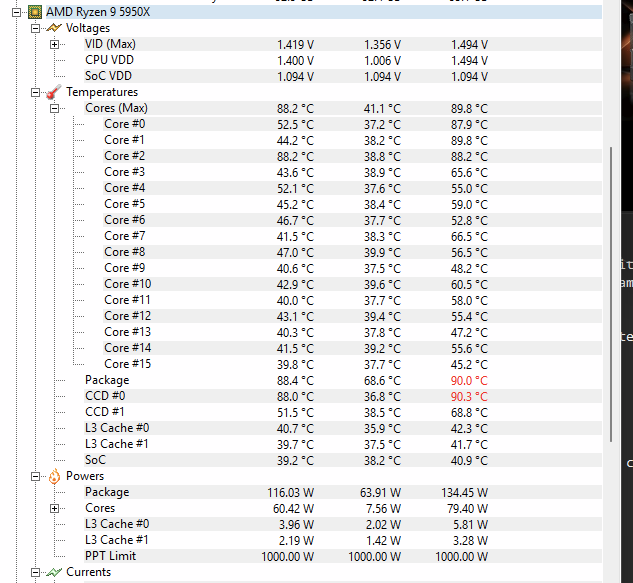Select the Package power row
The image size is (633, 583).
343,492
